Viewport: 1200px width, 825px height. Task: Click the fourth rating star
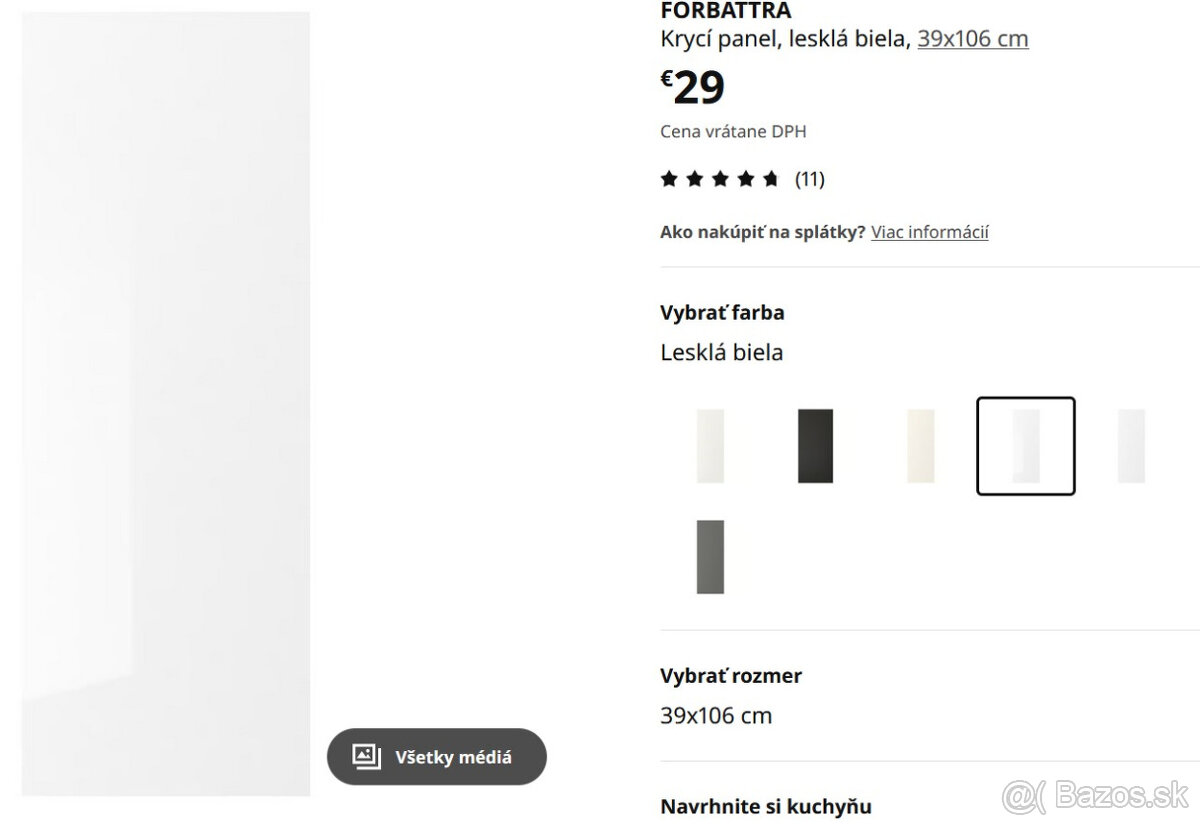coord(744,178)
